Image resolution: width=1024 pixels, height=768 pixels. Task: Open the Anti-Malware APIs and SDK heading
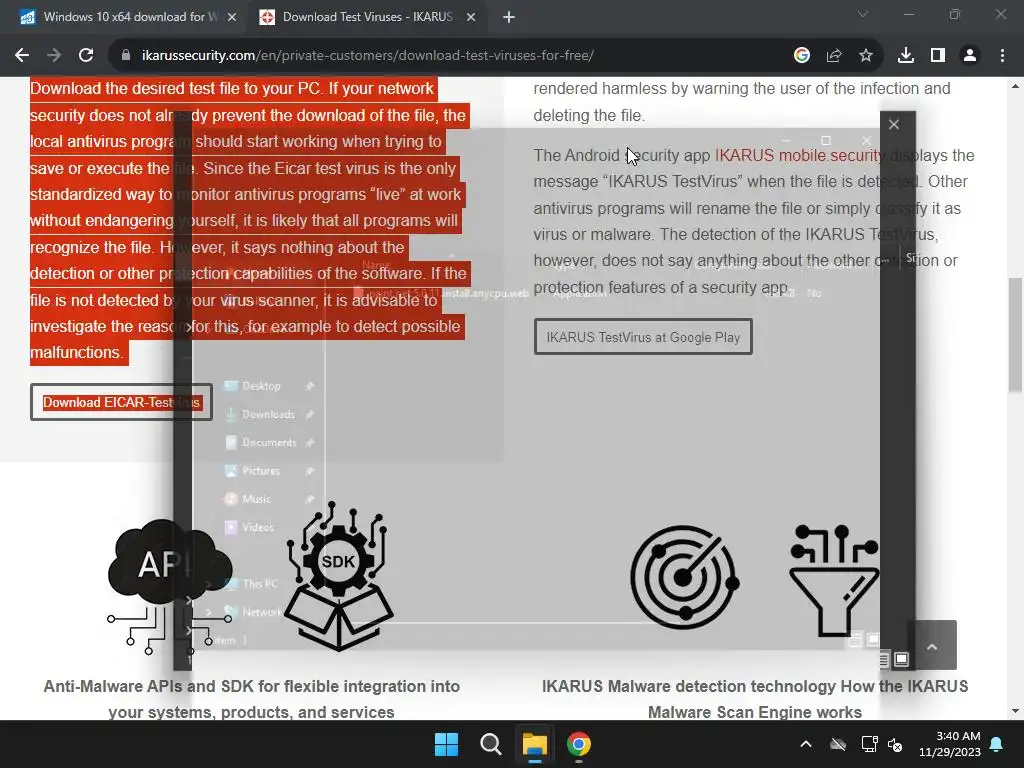coord(251,699)
